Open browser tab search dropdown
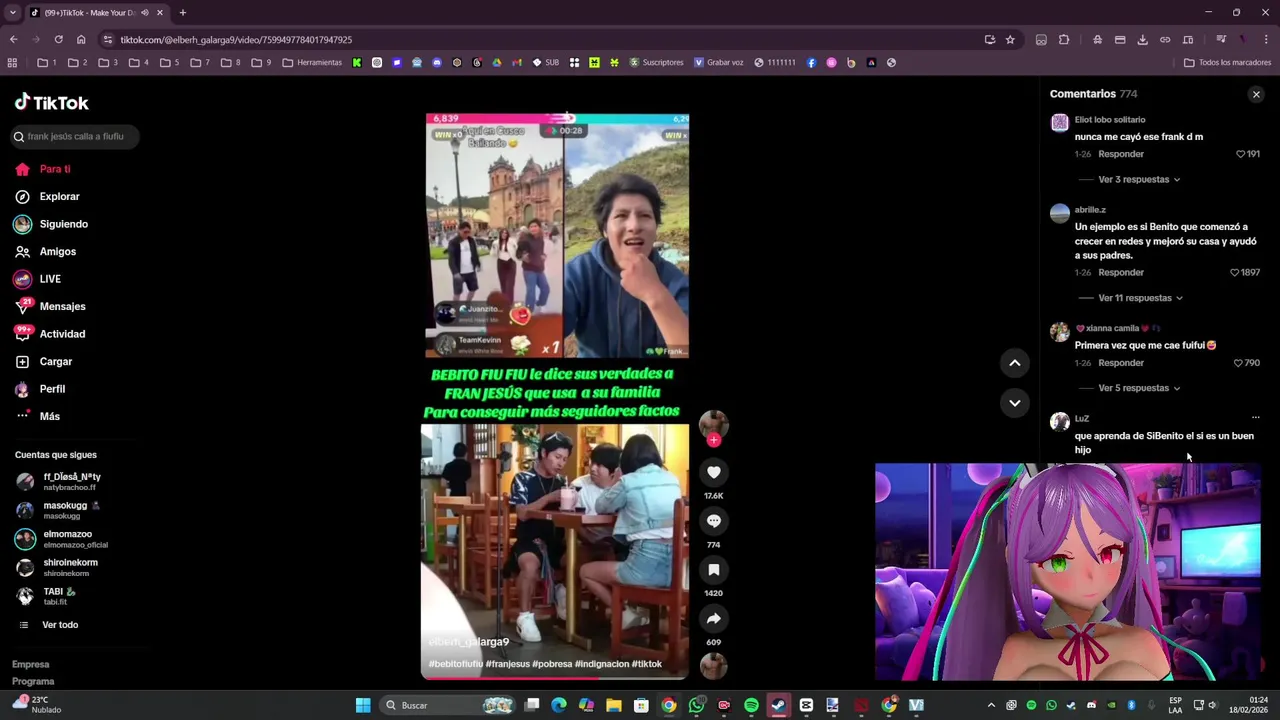This screenshot has width=1280, height=720. [x=12, y=13]
